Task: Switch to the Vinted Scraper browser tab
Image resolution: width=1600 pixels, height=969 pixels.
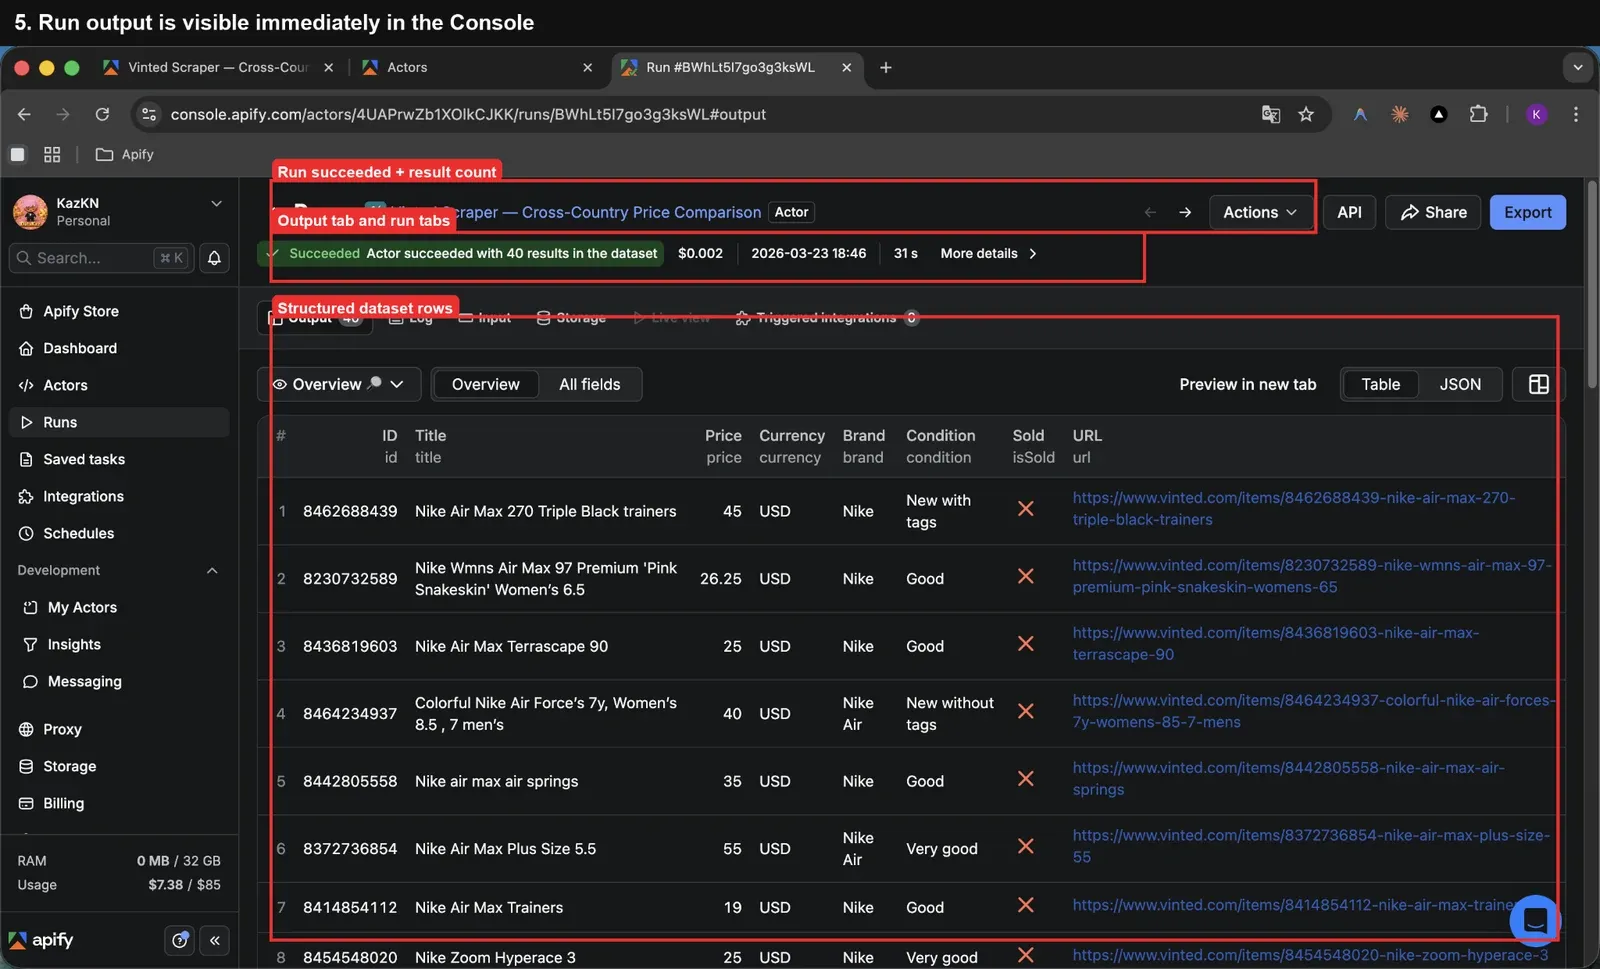Action: (x=219, y=67)
